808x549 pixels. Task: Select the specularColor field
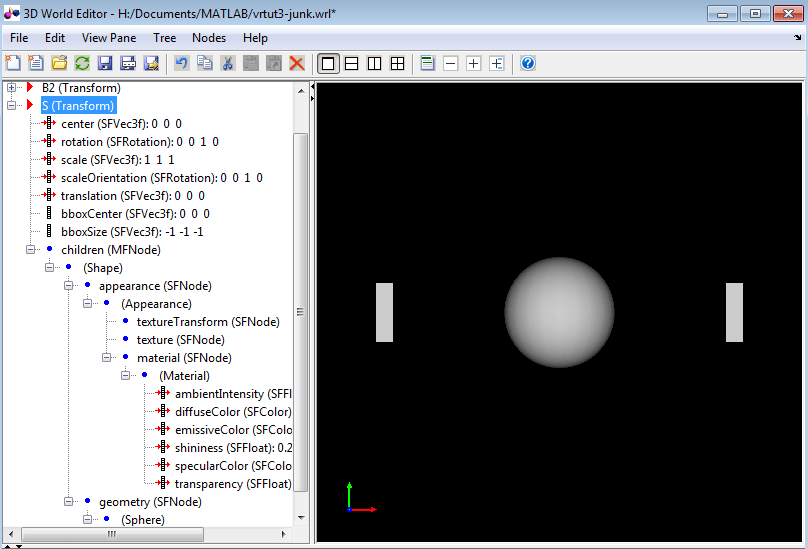point(233,466)
